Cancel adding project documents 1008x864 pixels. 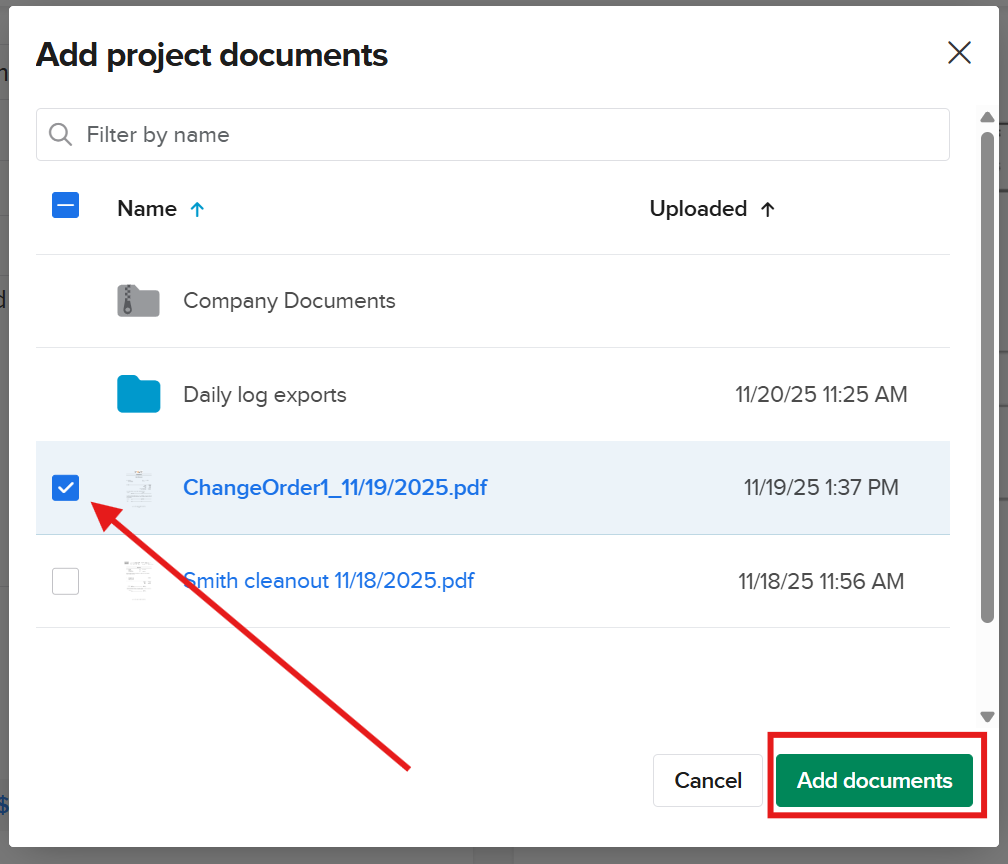point(708,781)
